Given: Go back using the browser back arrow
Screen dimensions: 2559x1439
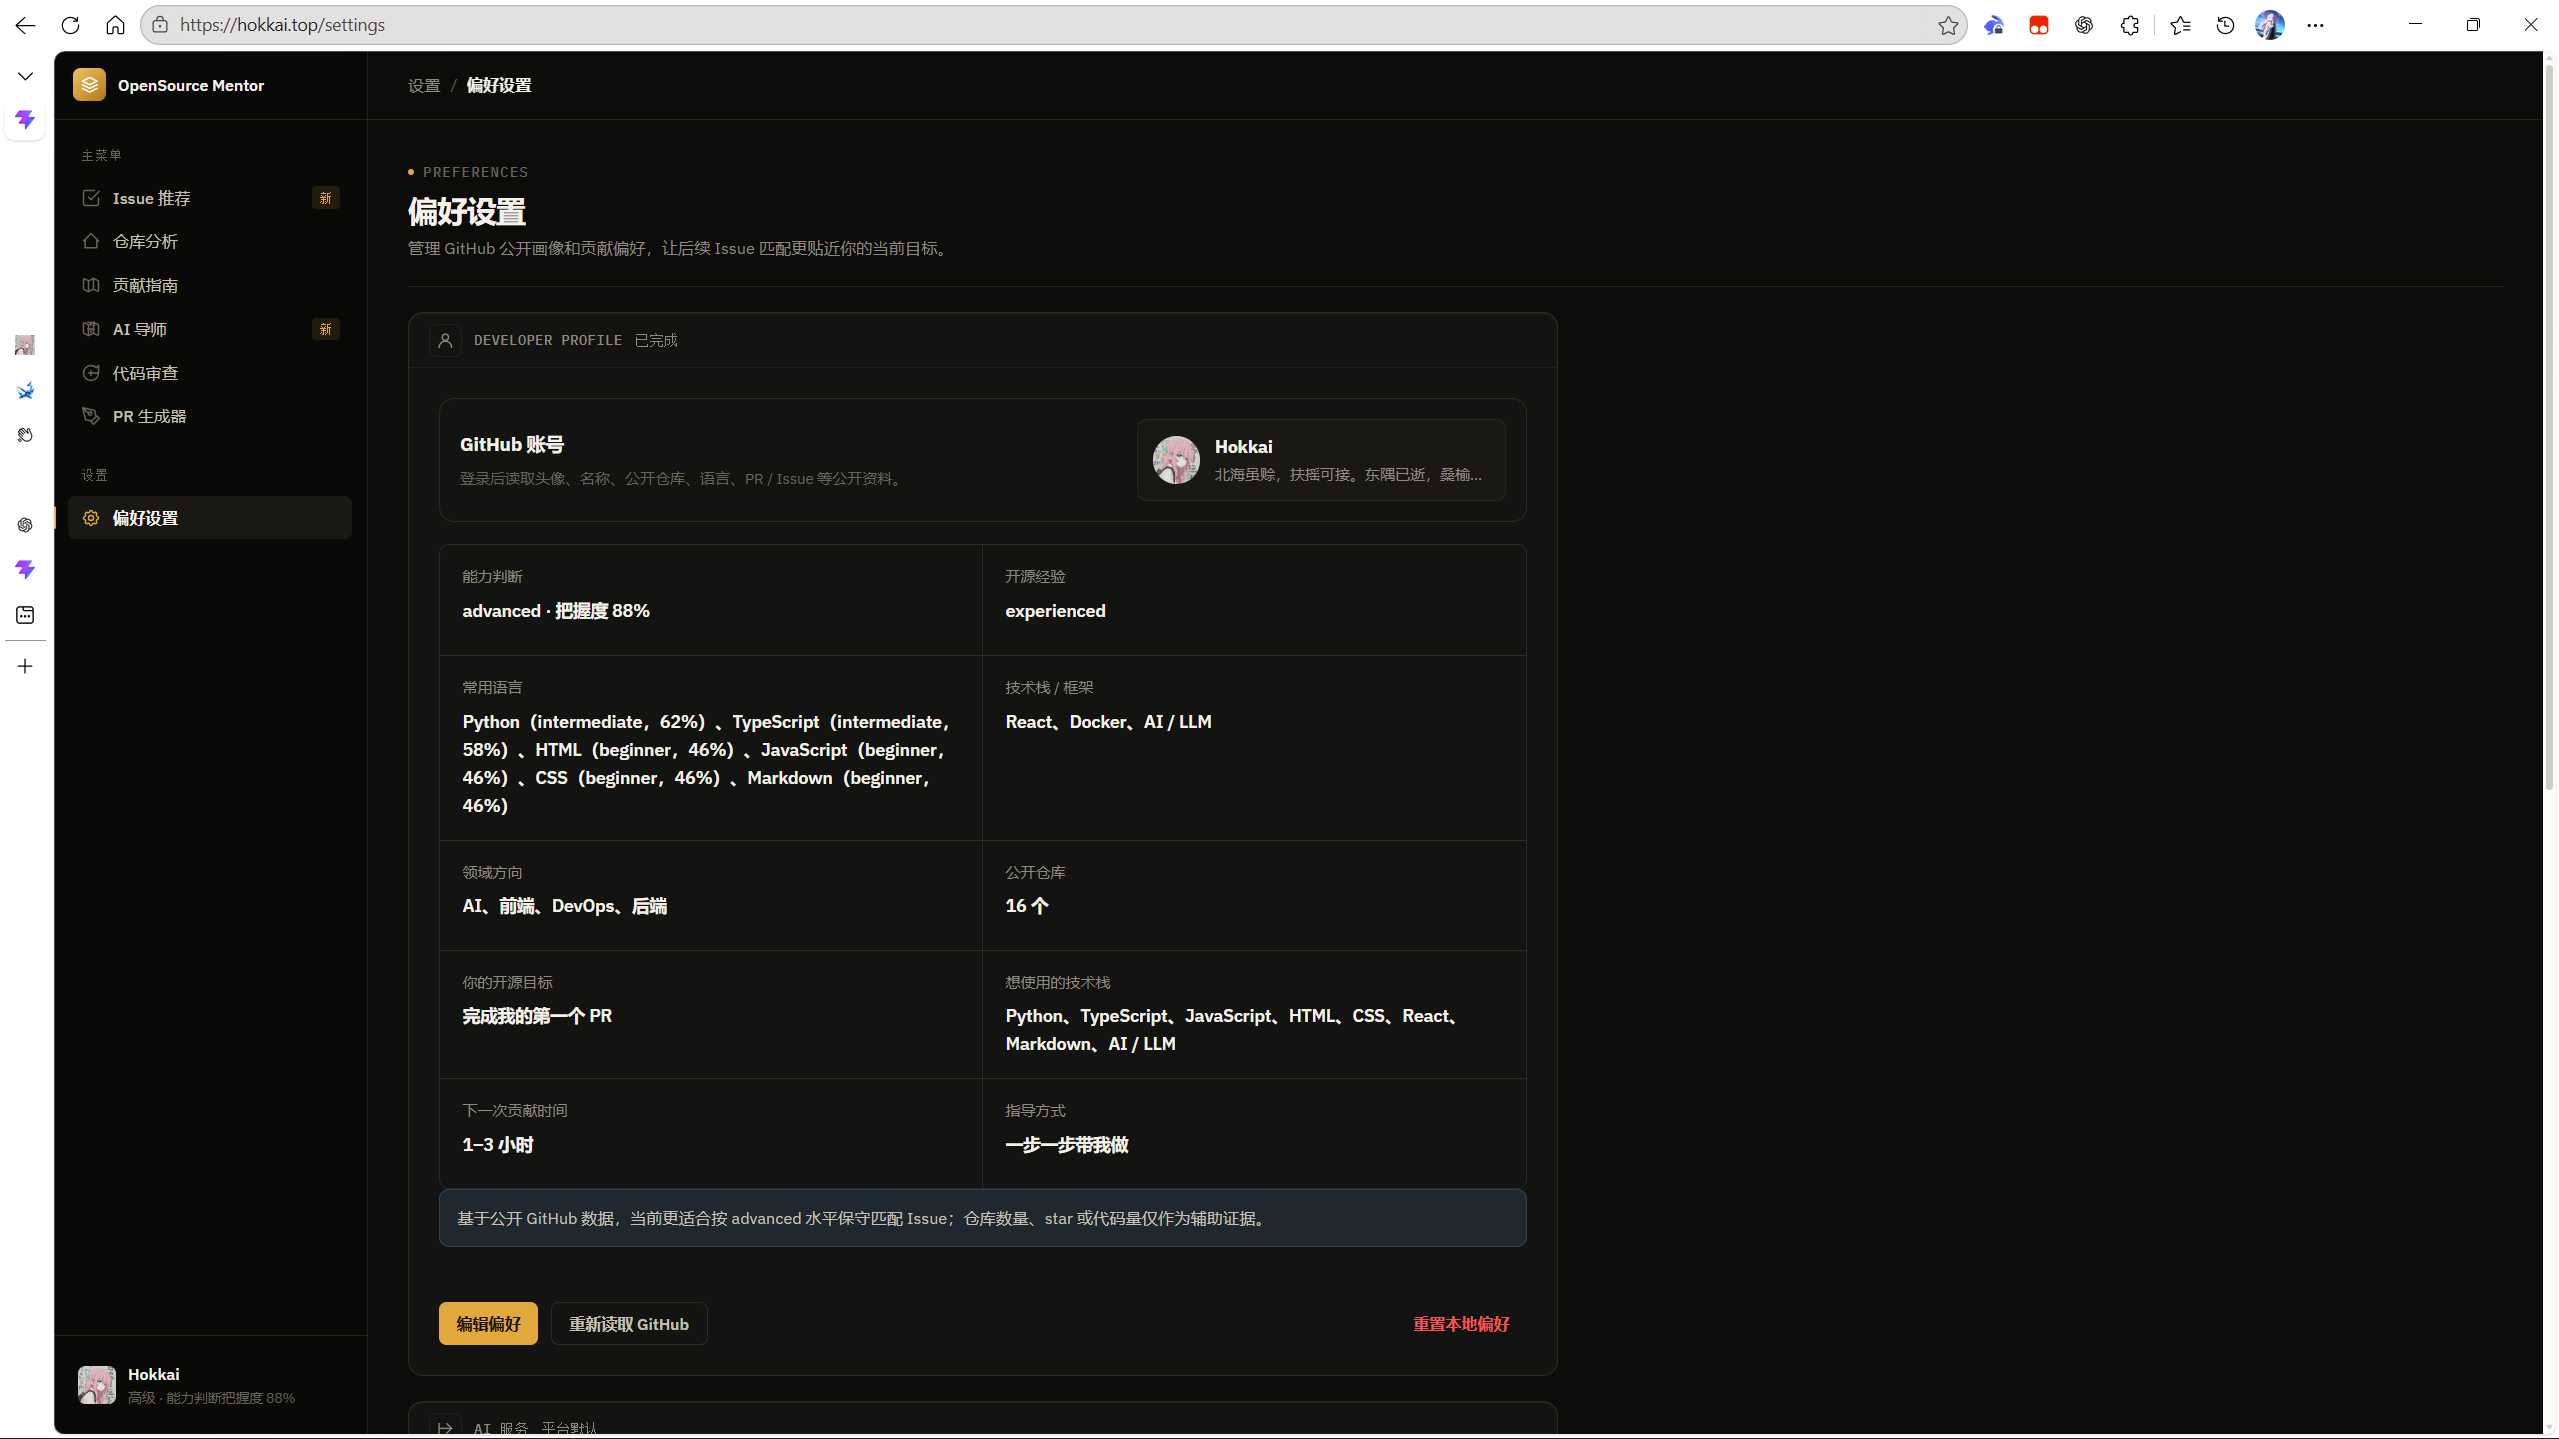Looking at the screenshot, I should coord(25,25).
